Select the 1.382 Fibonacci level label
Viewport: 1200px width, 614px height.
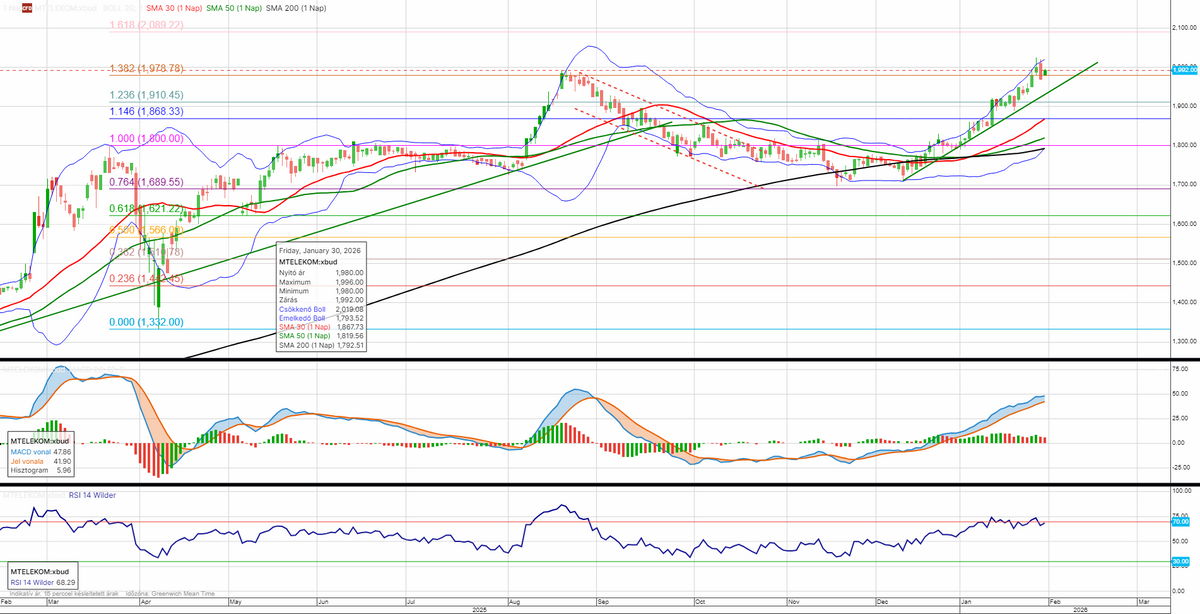[x=145, y=68]
